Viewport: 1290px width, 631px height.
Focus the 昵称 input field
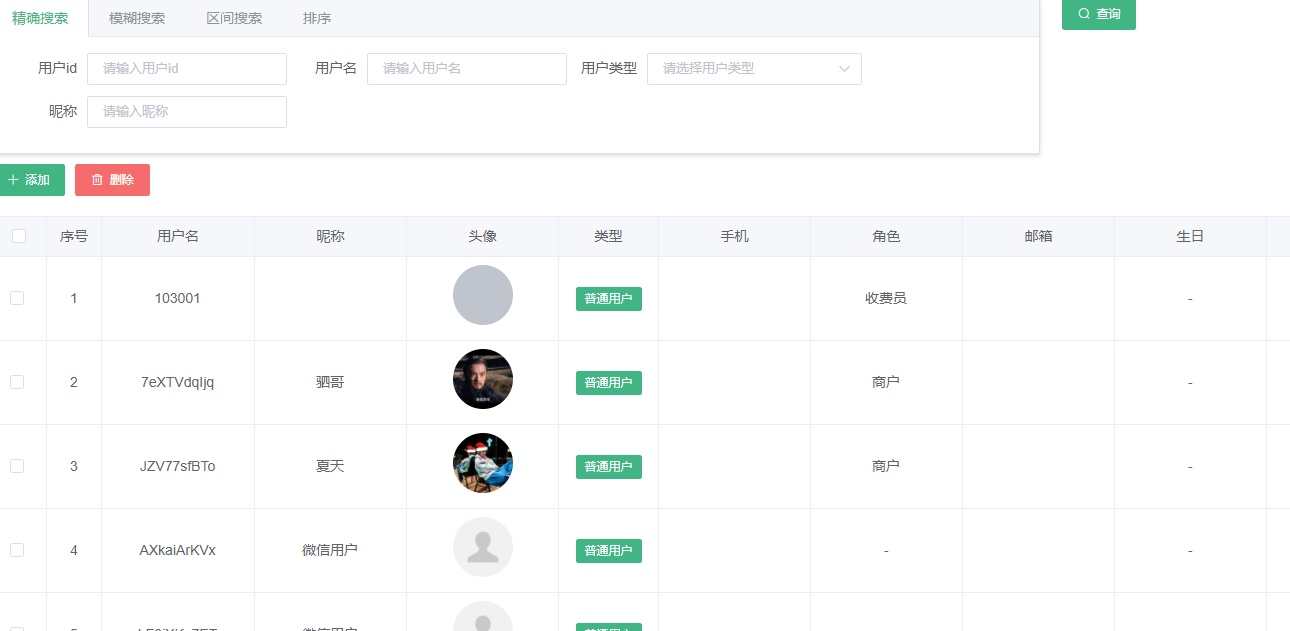pyautogui.click(x=187, y=112)
